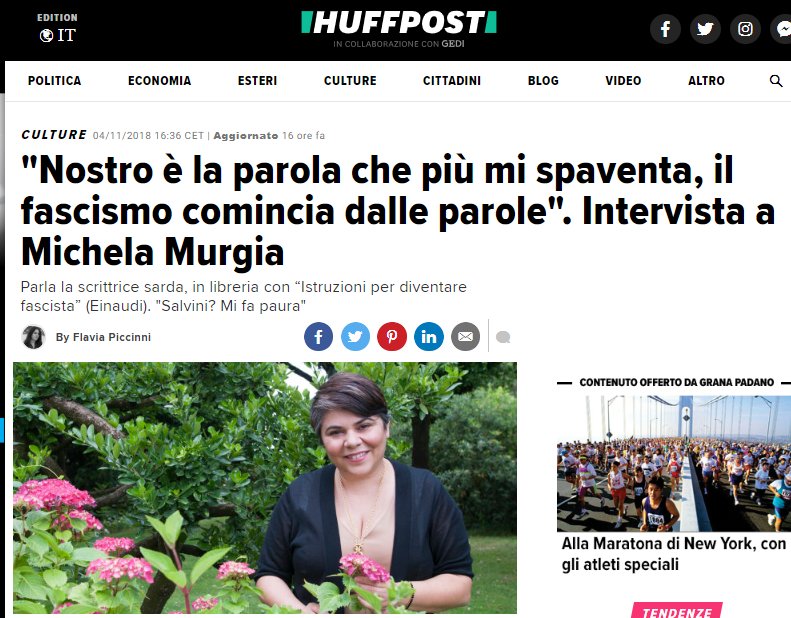The height and width of the screenshot is (618, 791).
Task: Open Messenger icon in header
Action: (781, 29)
